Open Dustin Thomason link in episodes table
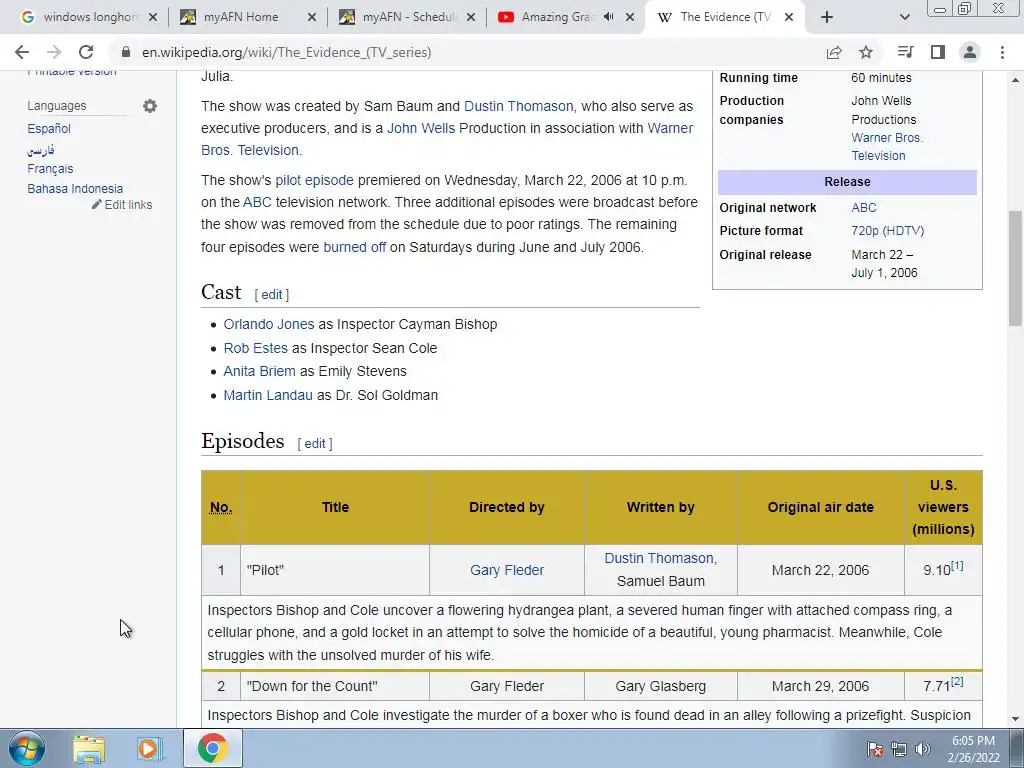 click(x=660, y=558)
